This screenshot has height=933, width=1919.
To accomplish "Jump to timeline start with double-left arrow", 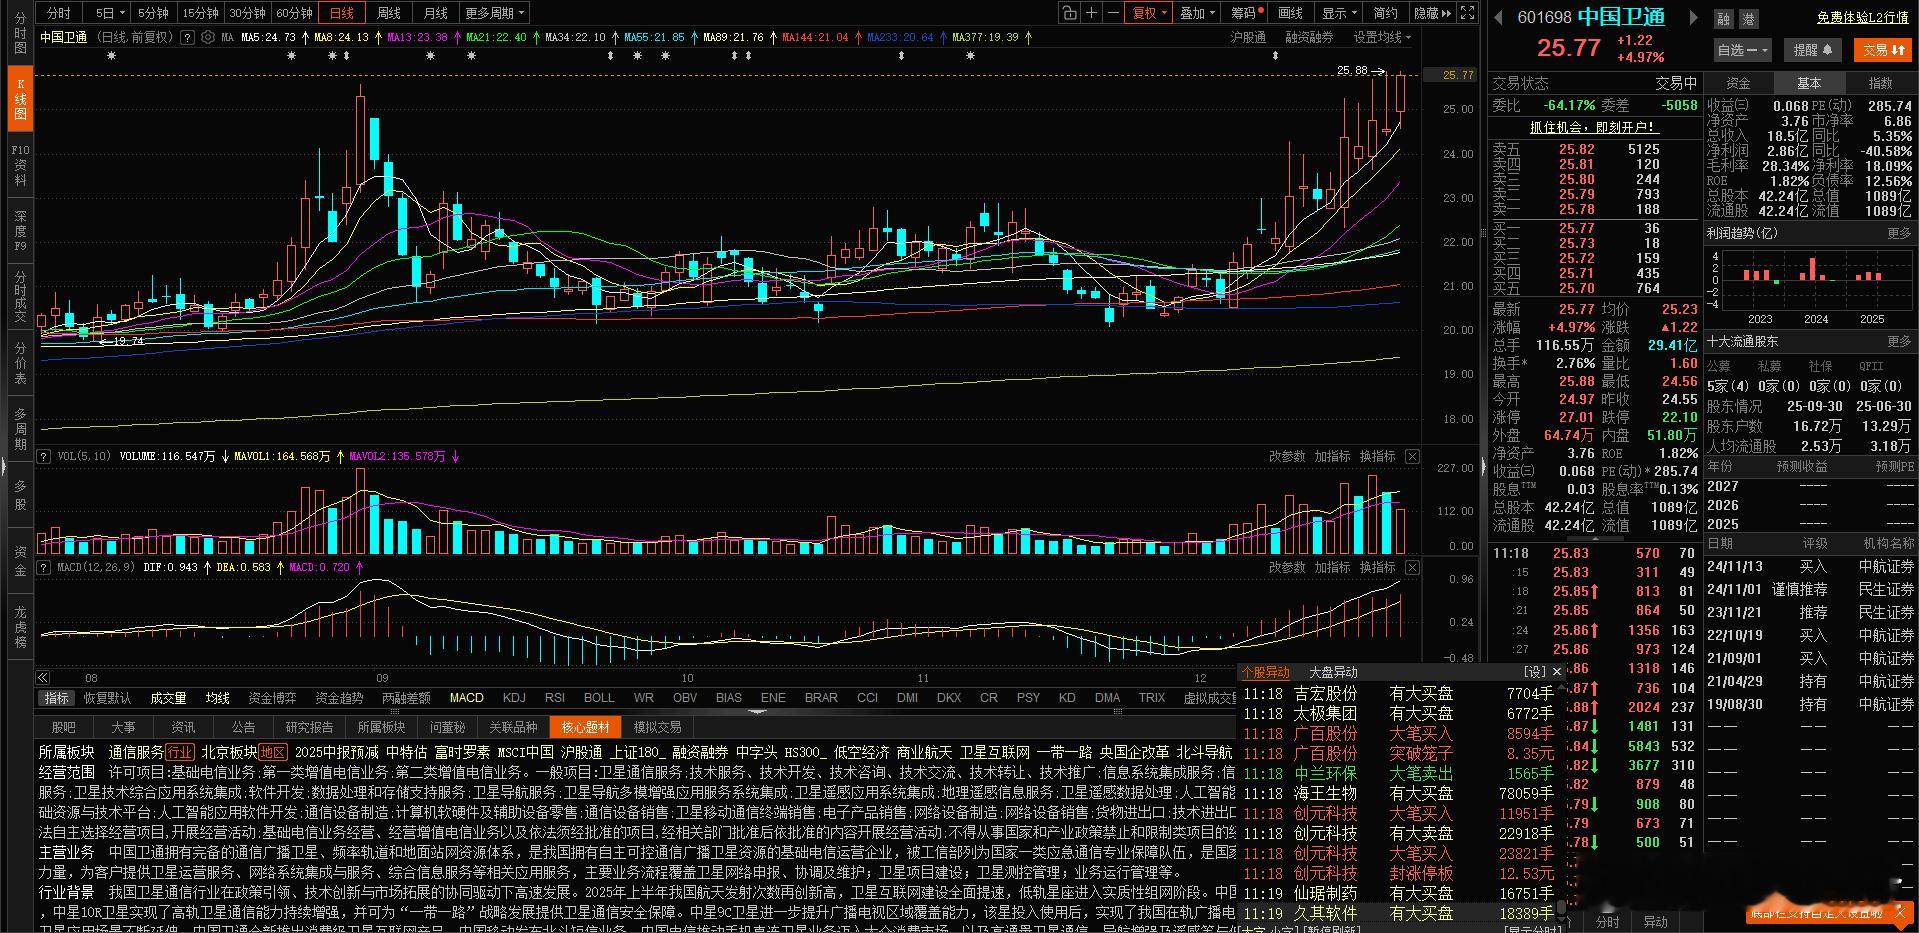I will coord(44,677).
